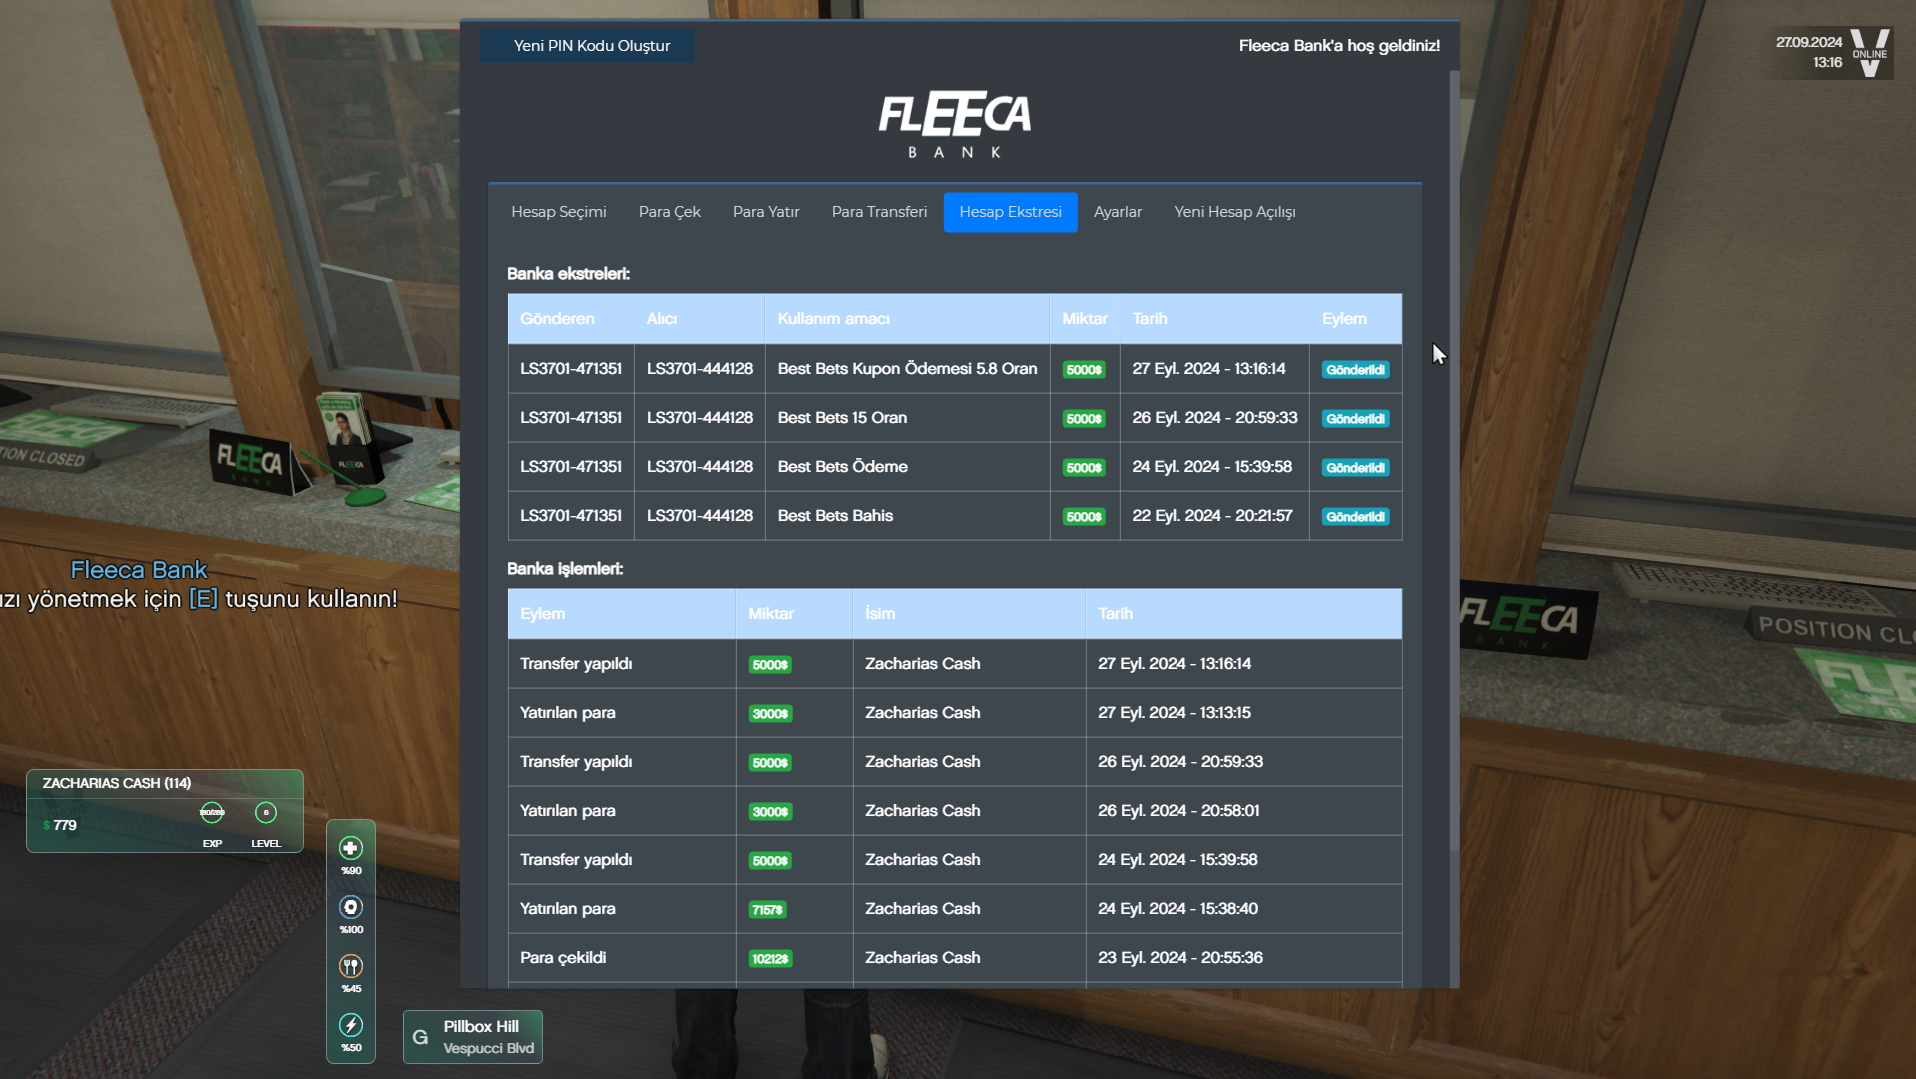
Task: Click 'Yatırılan para' dated 27 Eyl. 13:13:15
Action: click(x=568, y=713)
